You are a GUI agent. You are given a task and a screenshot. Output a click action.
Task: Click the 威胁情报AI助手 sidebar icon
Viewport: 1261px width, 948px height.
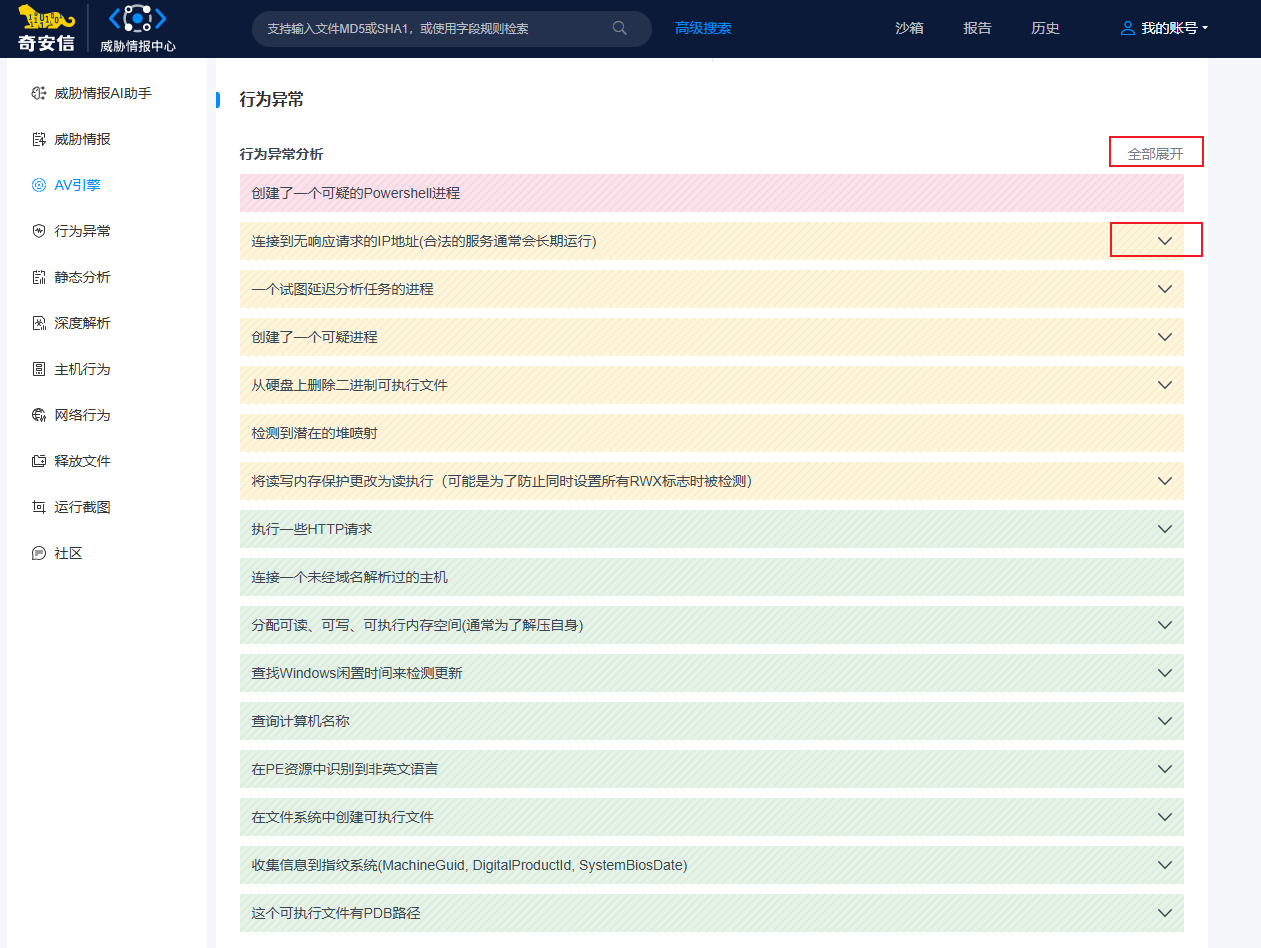click(39, 93)
